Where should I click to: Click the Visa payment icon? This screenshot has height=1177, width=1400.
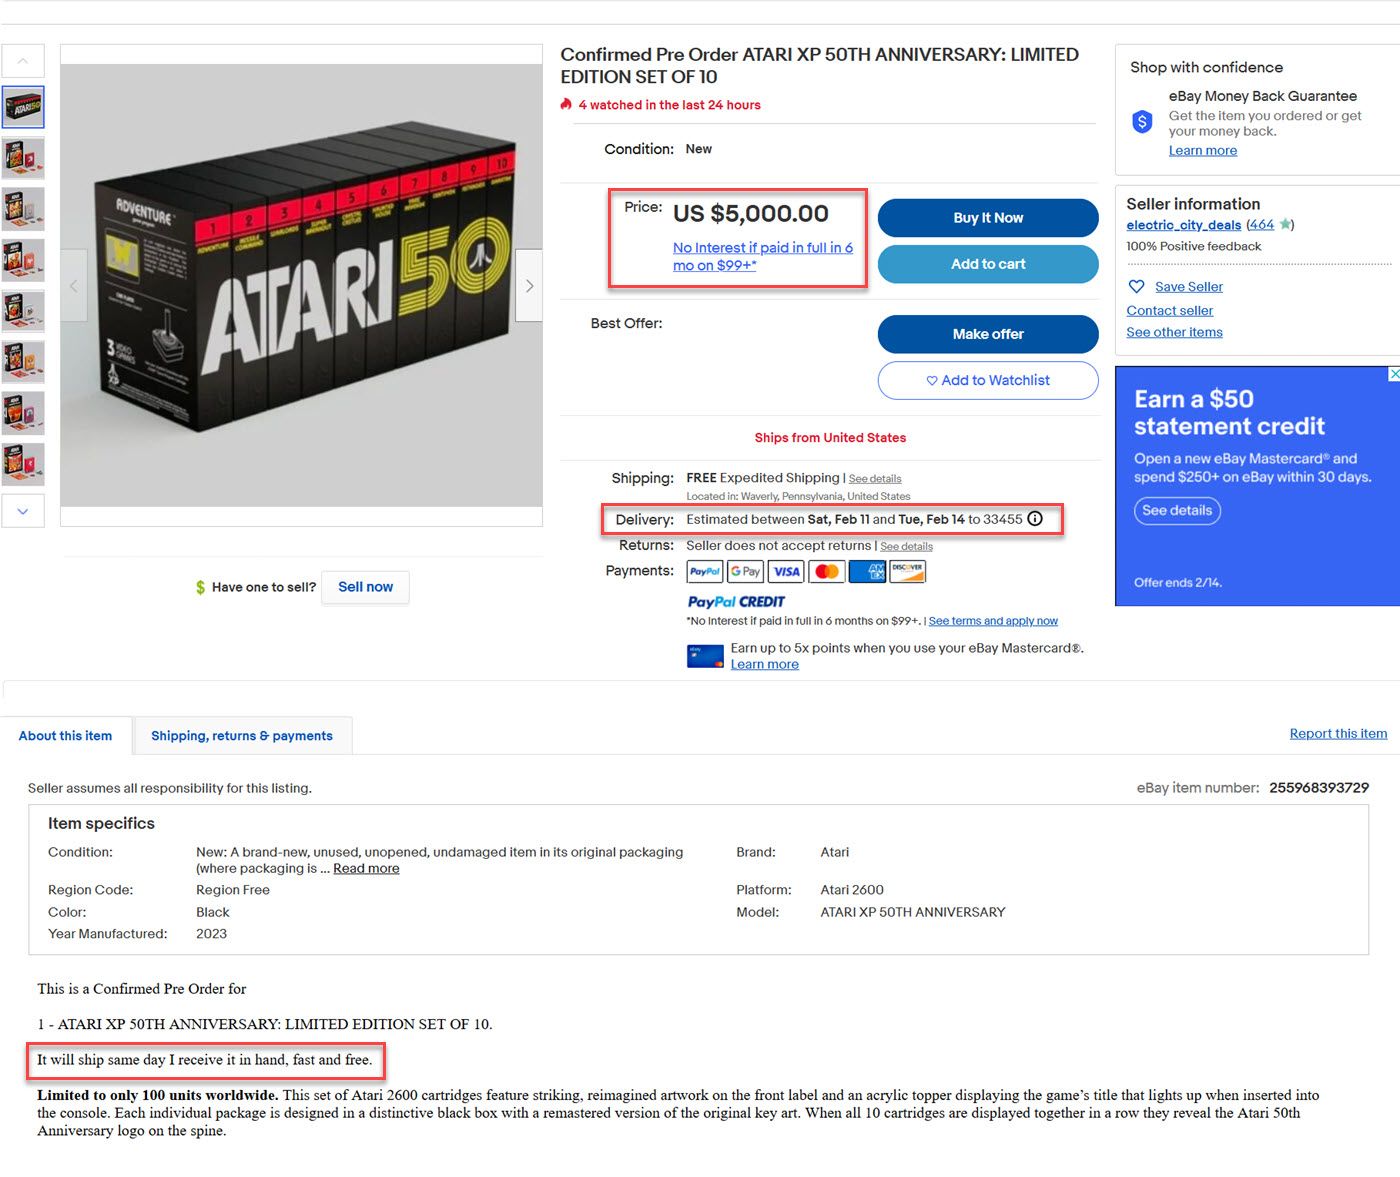click(x=786, y=571)
